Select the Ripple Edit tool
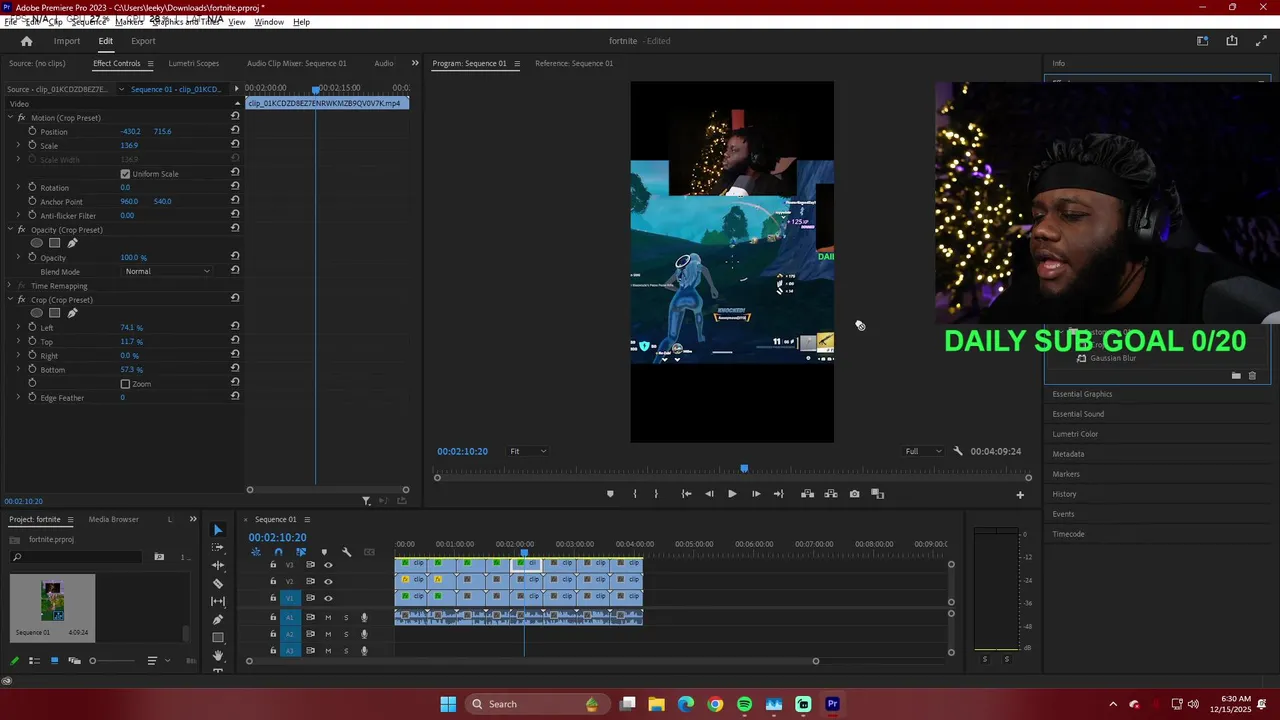The height and width of the screenshot is (720, 1280). (218, 565)
